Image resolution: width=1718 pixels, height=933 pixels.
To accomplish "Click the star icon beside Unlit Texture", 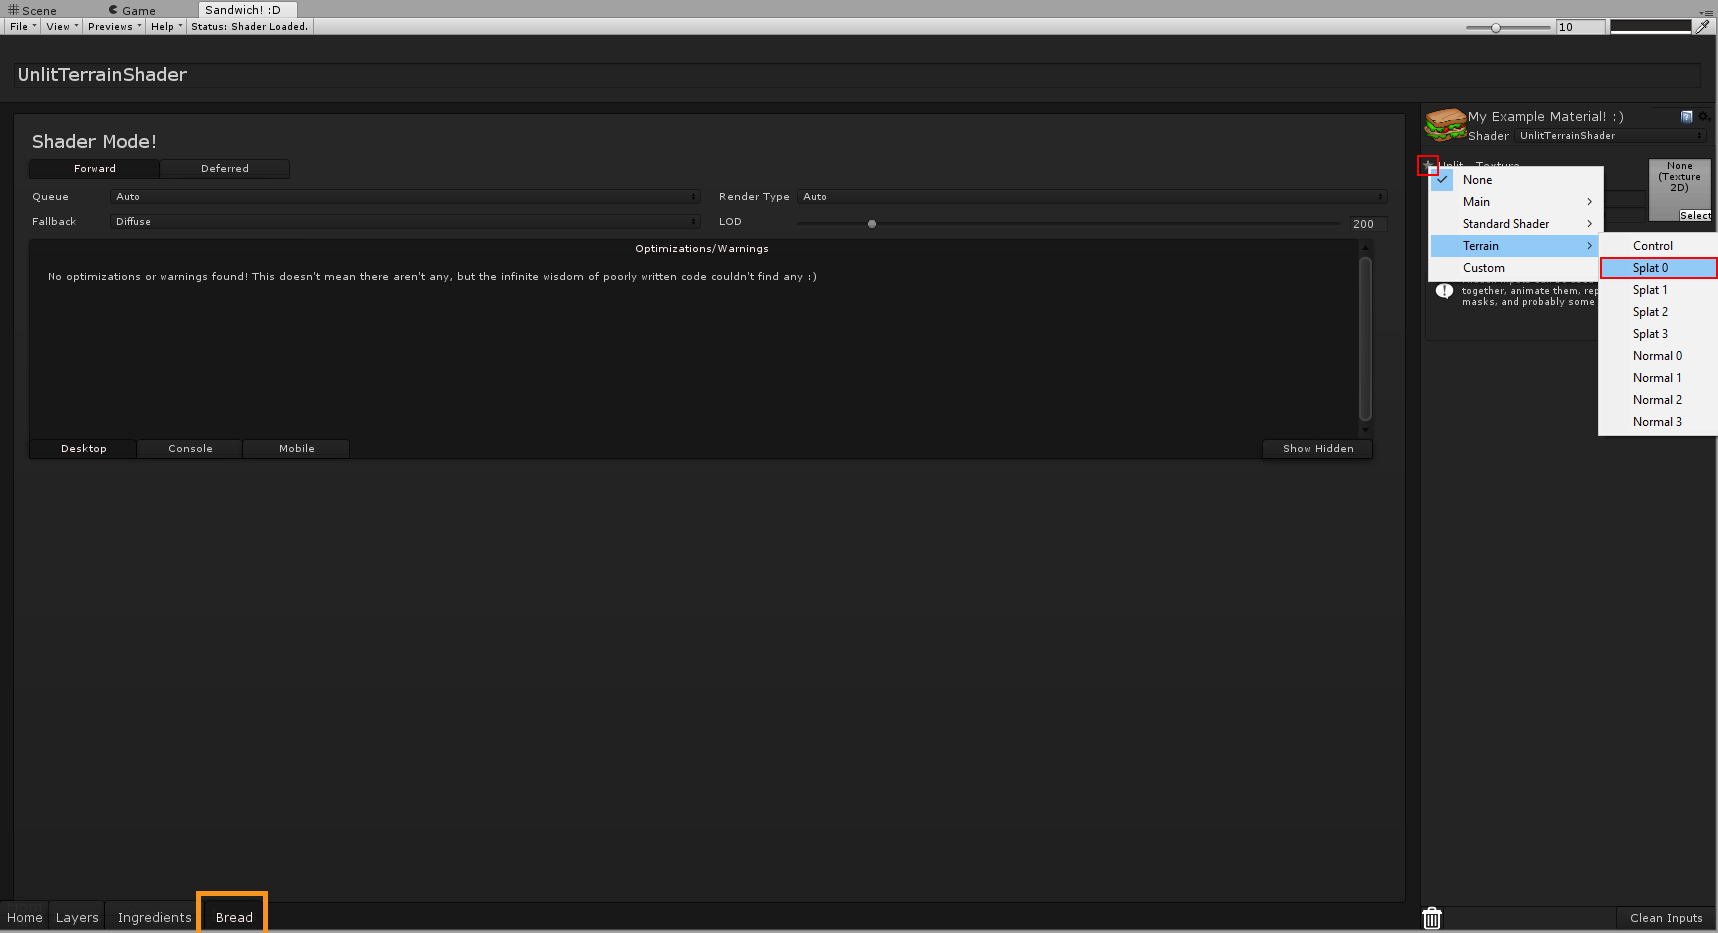I will tap(1428, 165).
